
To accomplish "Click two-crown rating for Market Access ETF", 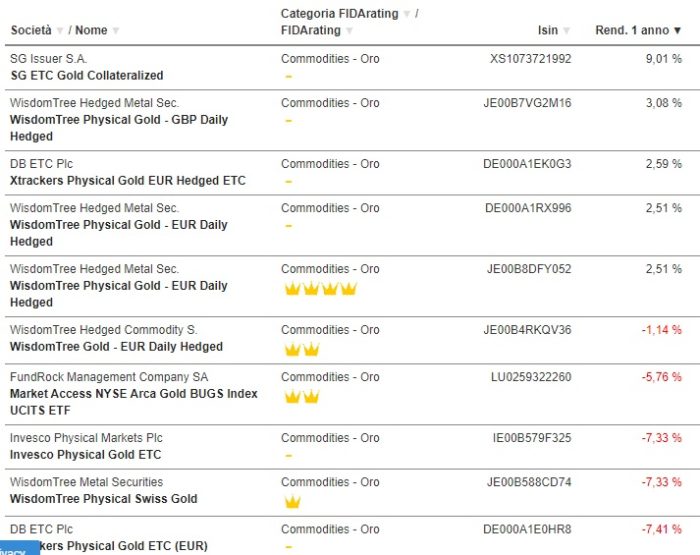I will (302, 397).
